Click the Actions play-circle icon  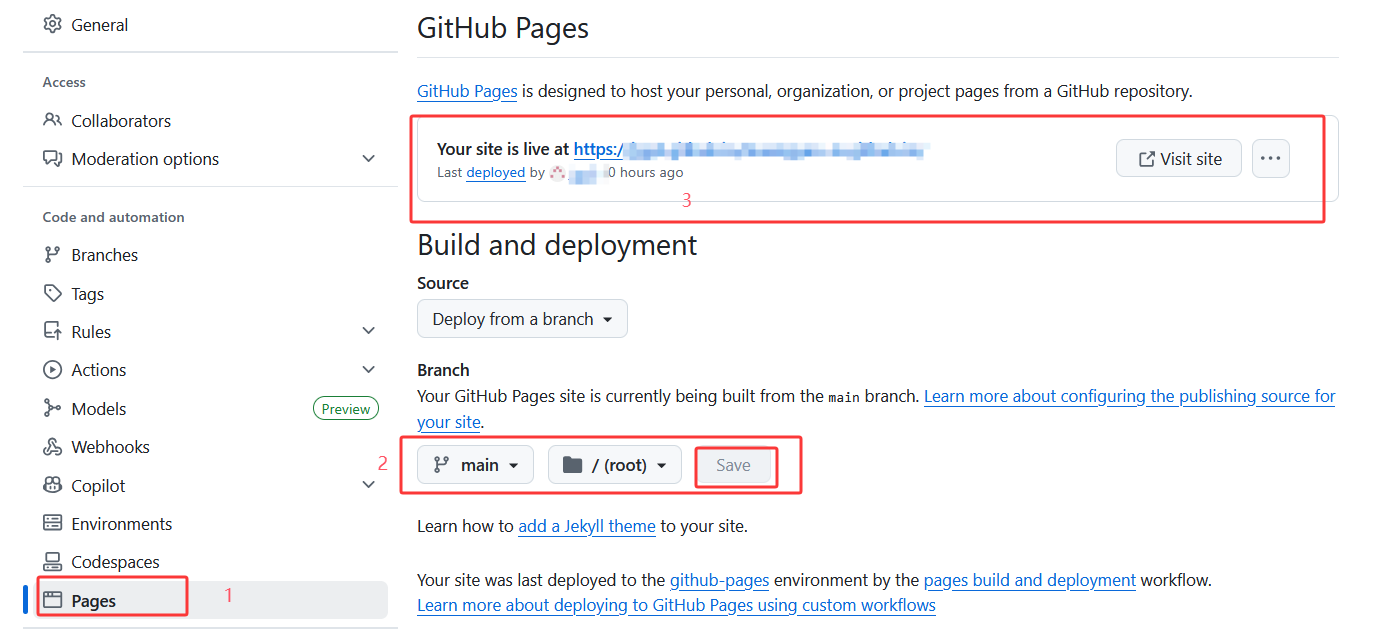coord(53,369)
